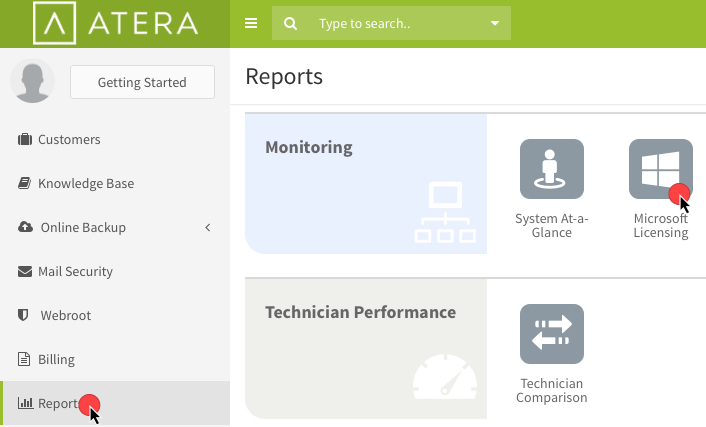Open the Technician Comparison report icon
This screenshot has height=427, width=706.
point(552,334)
